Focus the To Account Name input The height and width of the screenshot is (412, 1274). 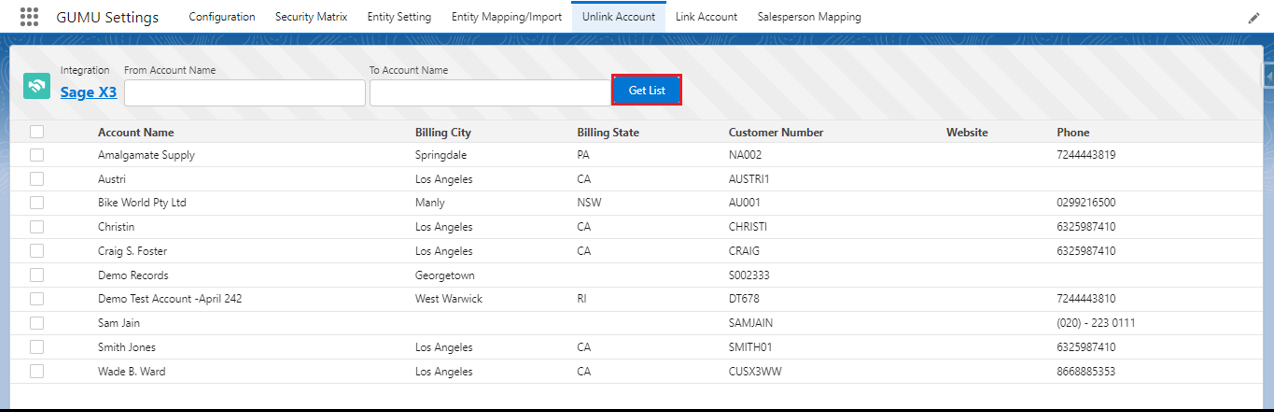point(489,93)
